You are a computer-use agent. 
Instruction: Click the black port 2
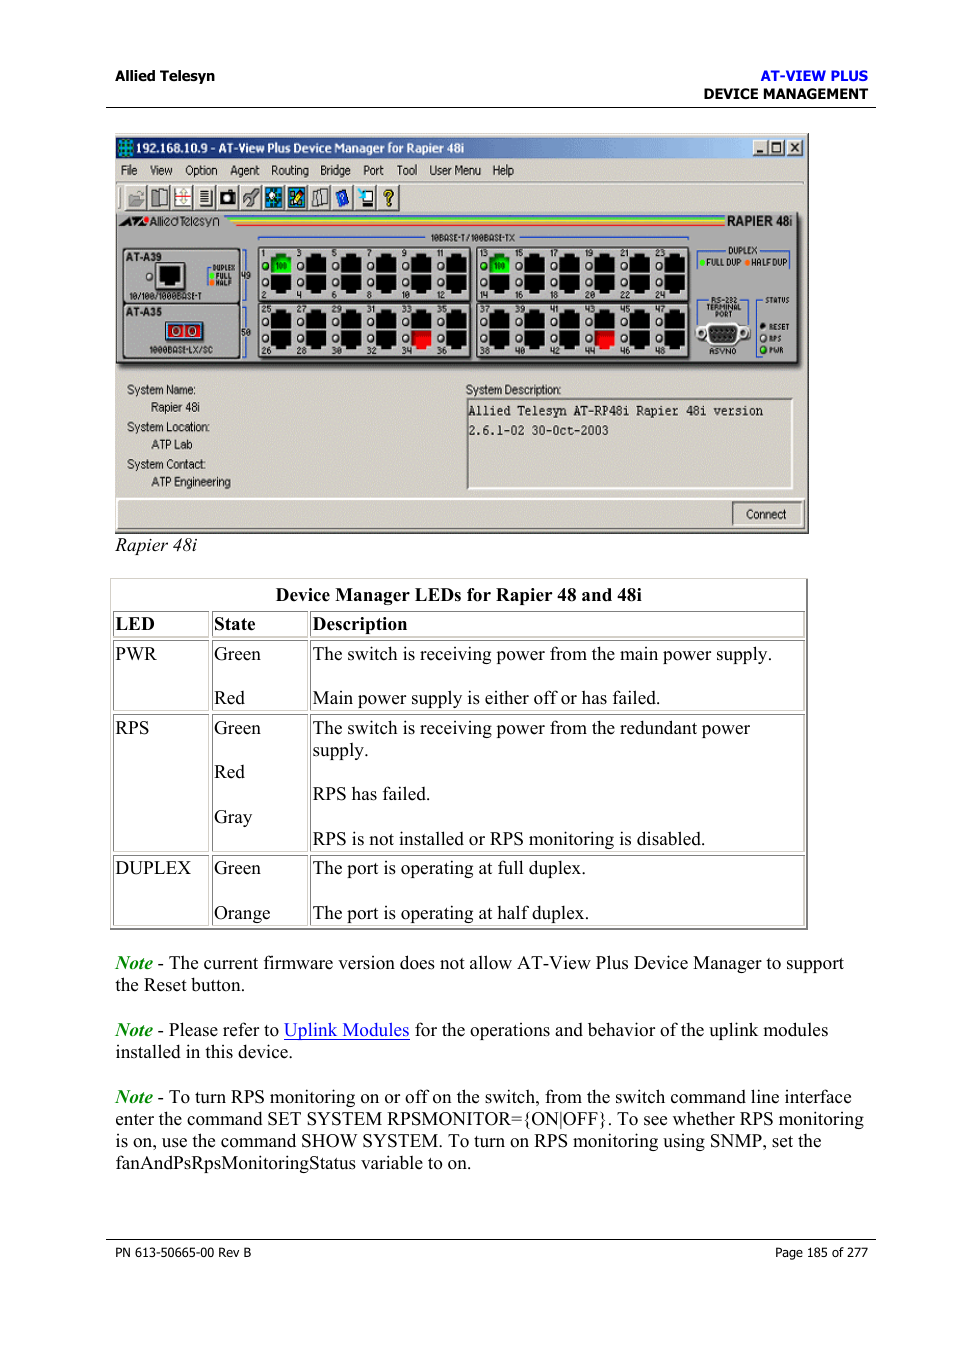[x=281, y=283]
